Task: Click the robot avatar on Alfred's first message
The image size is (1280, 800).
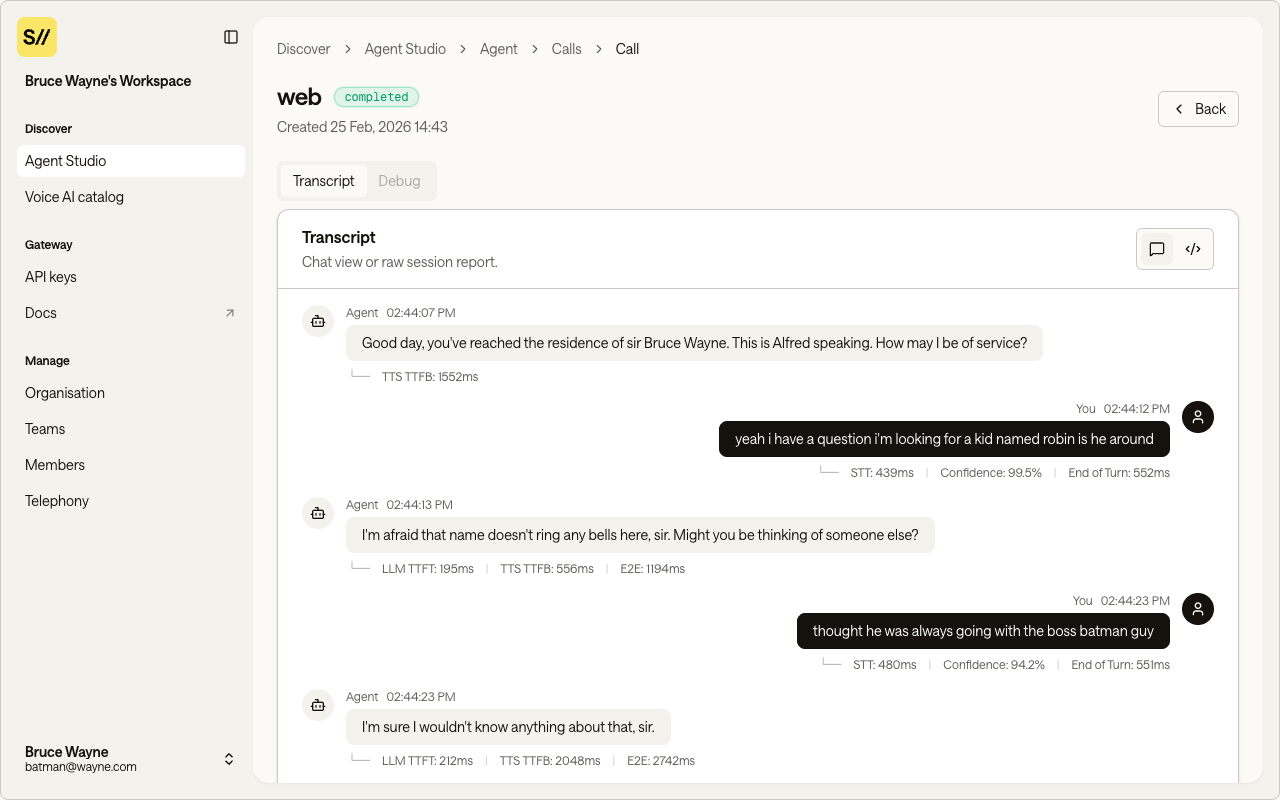Action: point(318,321)
